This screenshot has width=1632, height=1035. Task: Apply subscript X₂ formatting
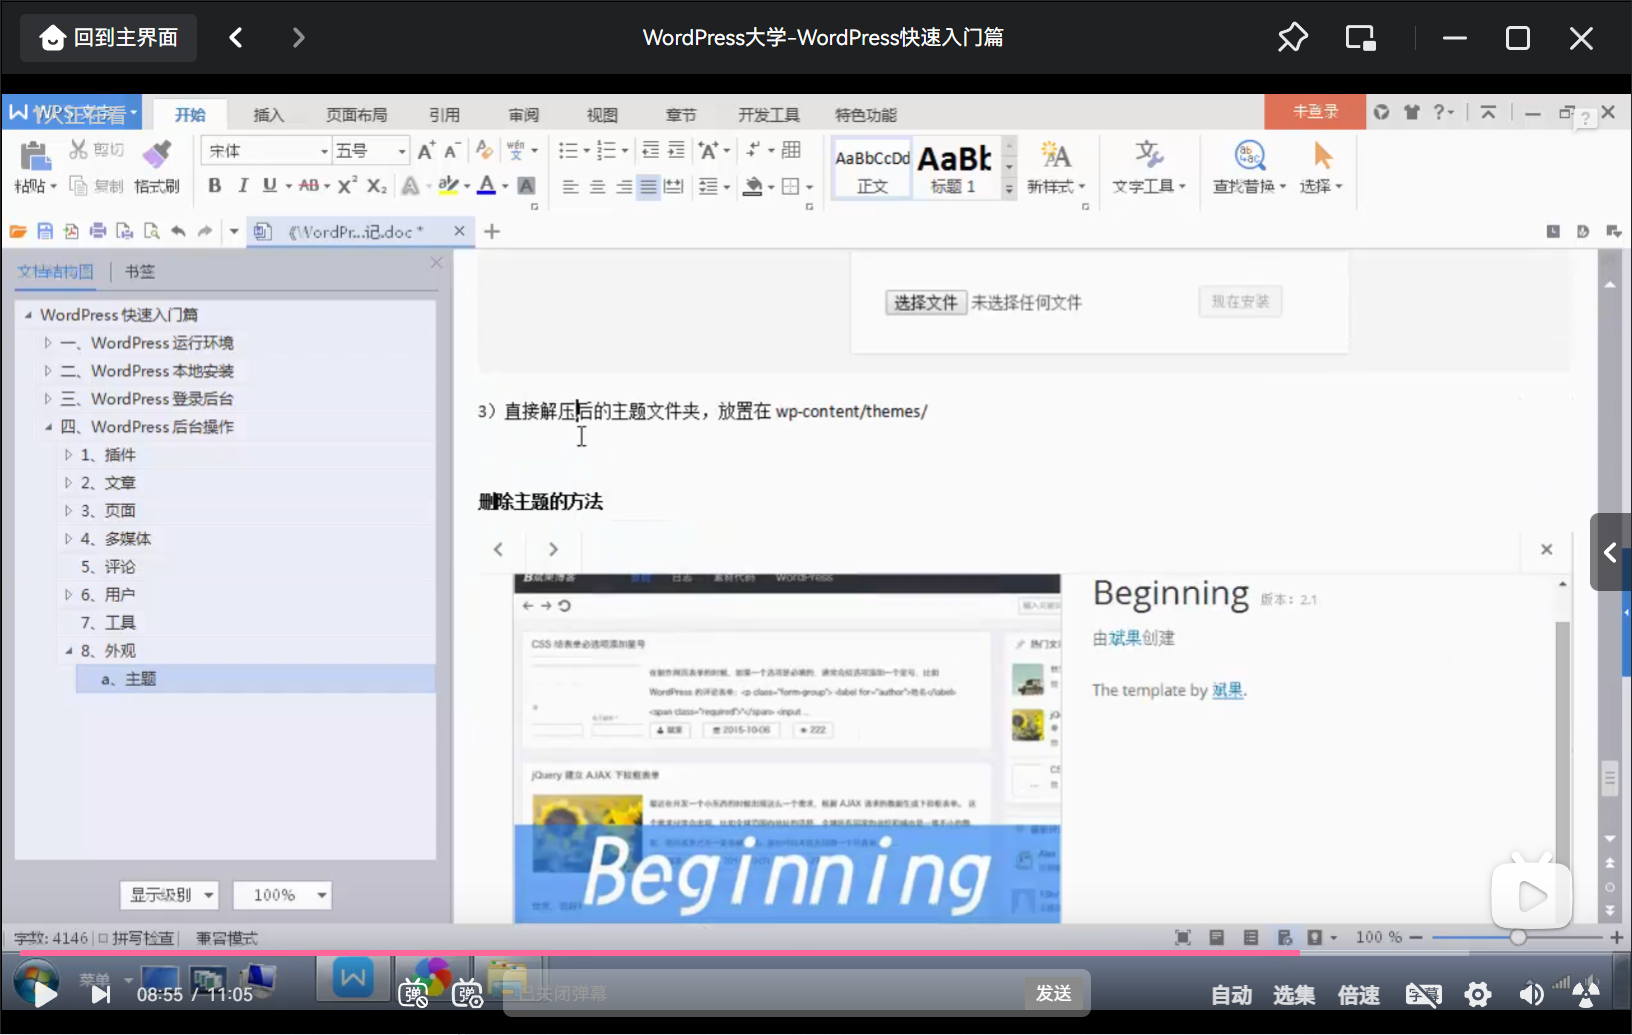pyautogui.click(x=377, y=186)
